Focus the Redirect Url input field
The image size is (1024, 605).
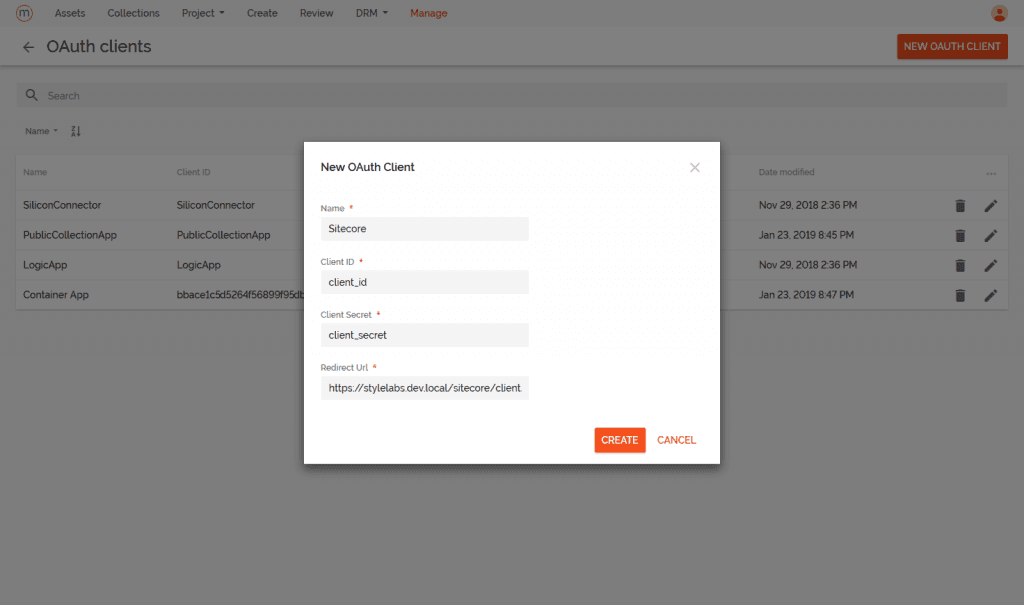tap(424, 387)
